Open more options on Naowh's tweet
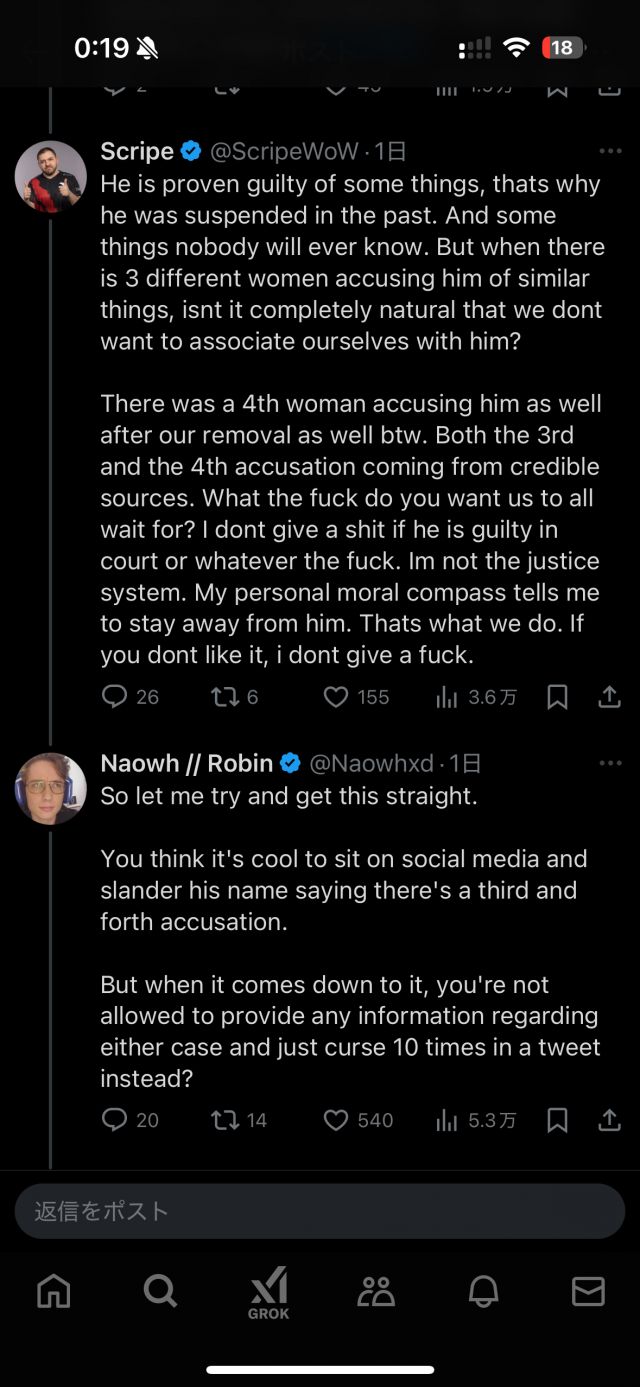Image resolution: width=640 pixels, height=1387 pixels. click(609, 764)
